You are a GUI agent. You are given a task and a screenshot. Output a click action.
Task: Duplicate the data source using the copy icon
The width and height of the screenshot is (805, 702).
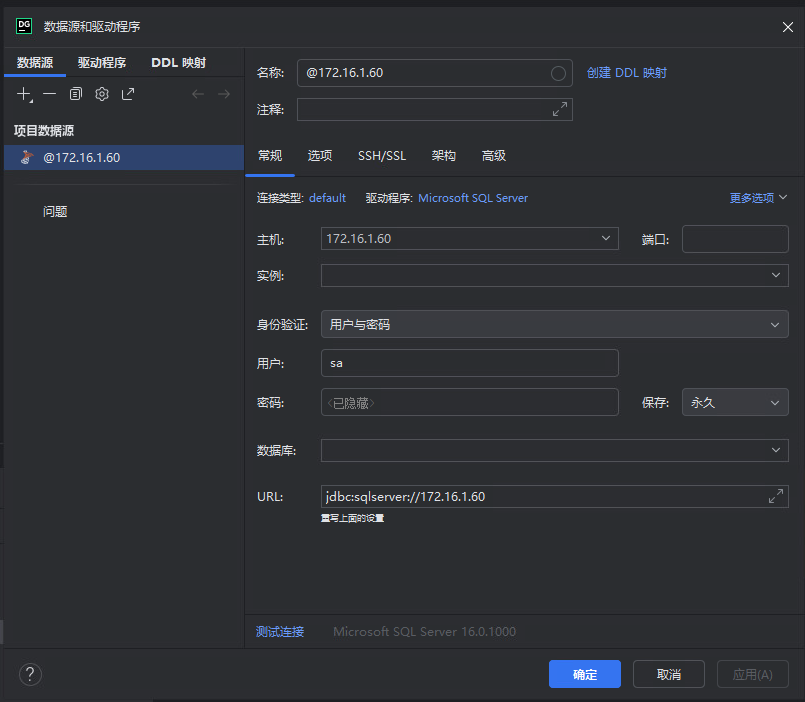(75, 94)
